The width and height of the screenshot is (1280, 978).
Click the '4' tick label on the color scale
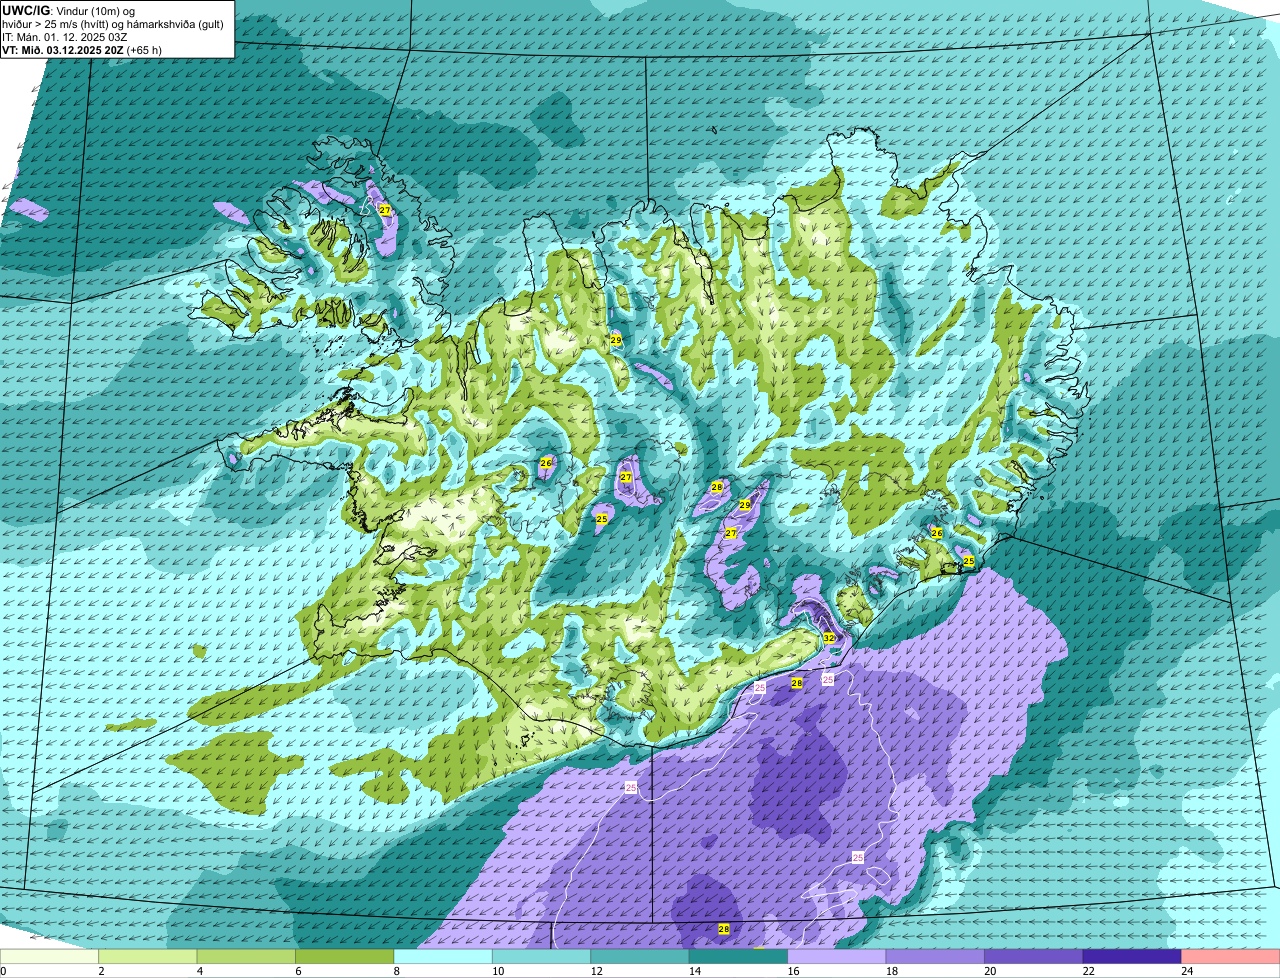(x=199, y=971)
